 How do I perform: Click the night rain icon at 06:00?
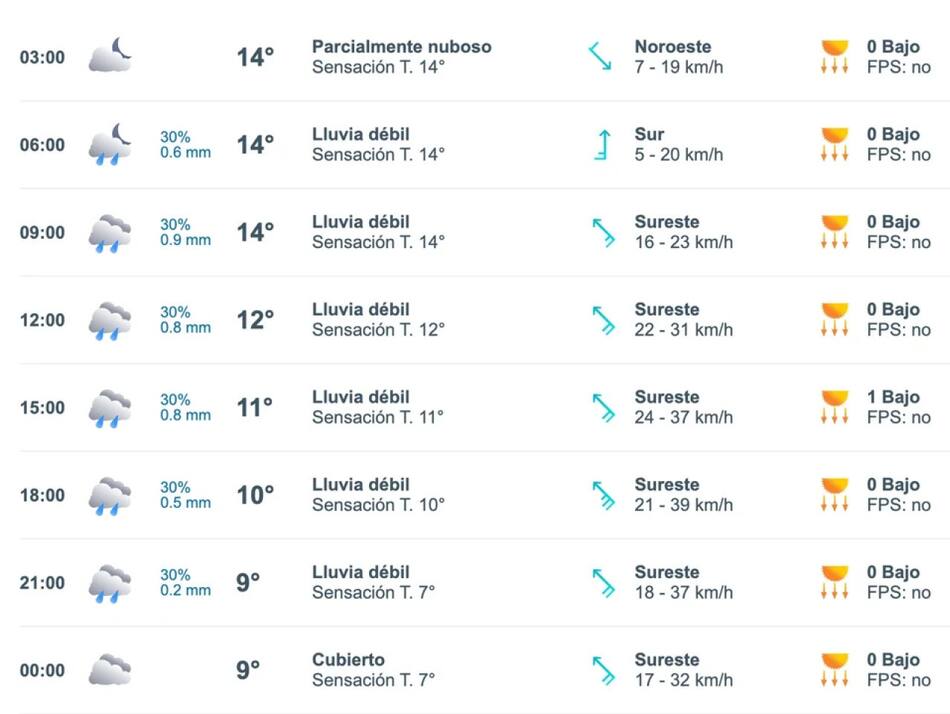(110, 144)
